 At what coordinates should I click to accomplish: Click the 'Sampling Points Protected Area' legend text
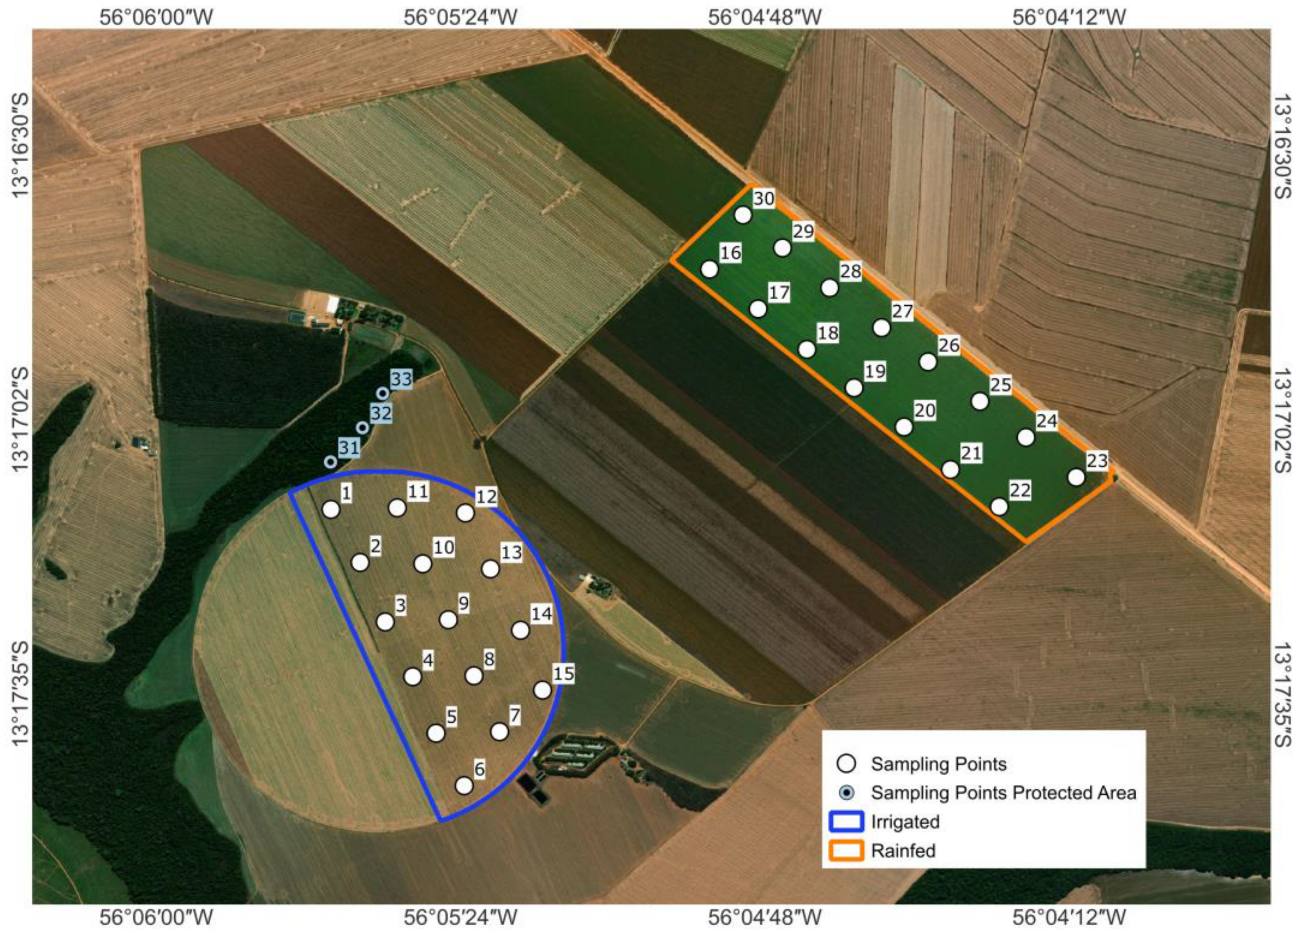[x=1003, y=793]
